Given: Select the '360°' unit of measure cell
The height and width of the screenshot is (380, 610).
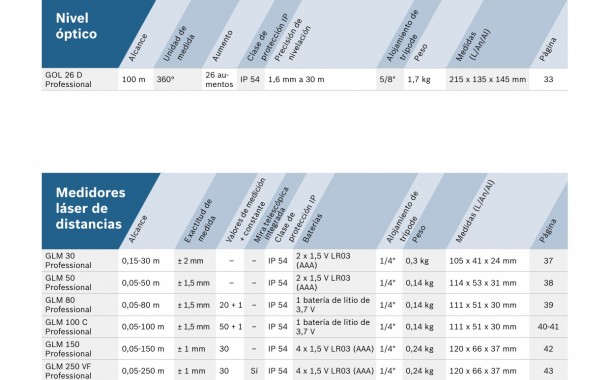Looking at the screenshot, I should 165,79.
